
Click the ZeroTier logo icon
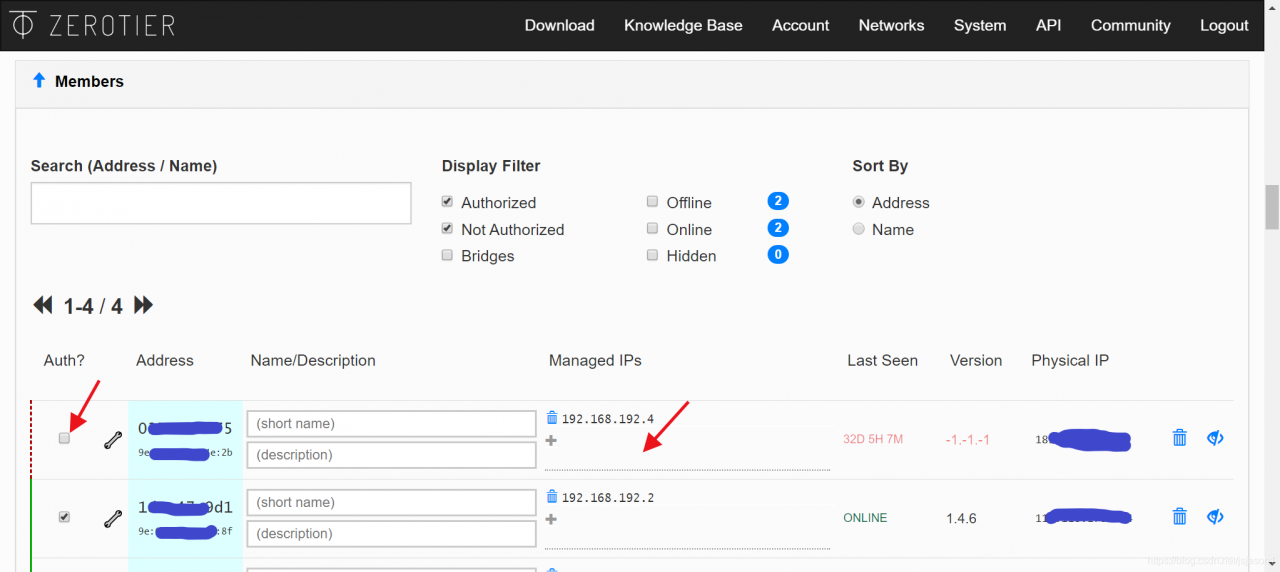[23, 25]
